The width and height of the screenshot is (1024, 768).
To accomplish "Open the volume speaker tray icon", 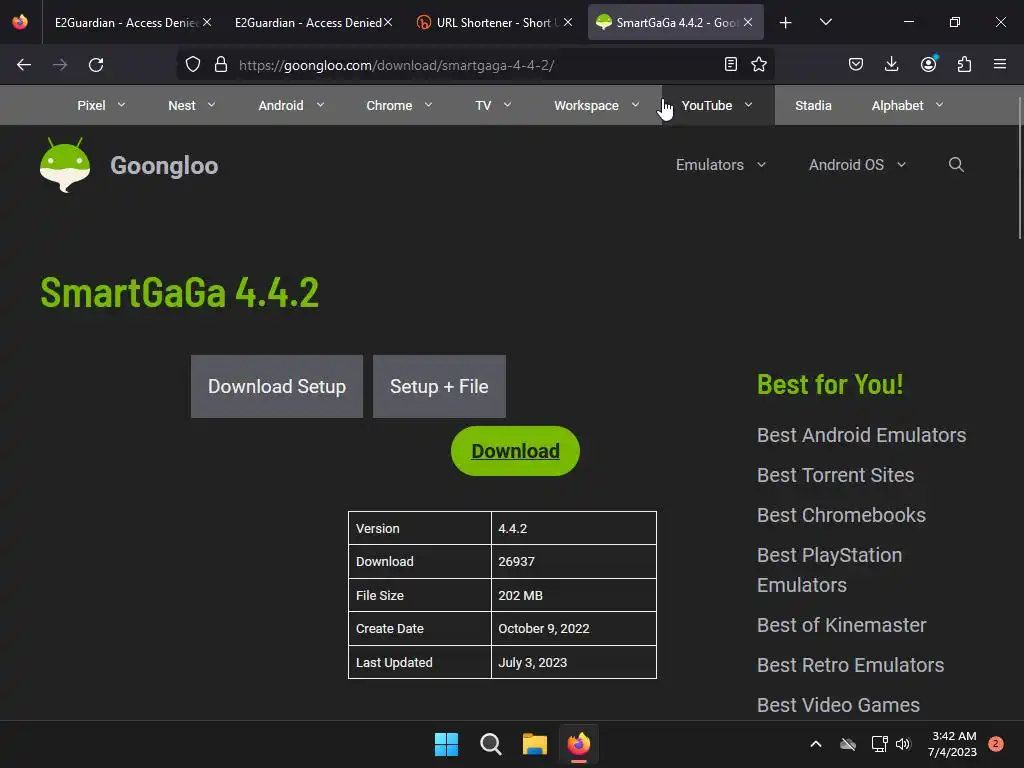I will click(903, 744).
